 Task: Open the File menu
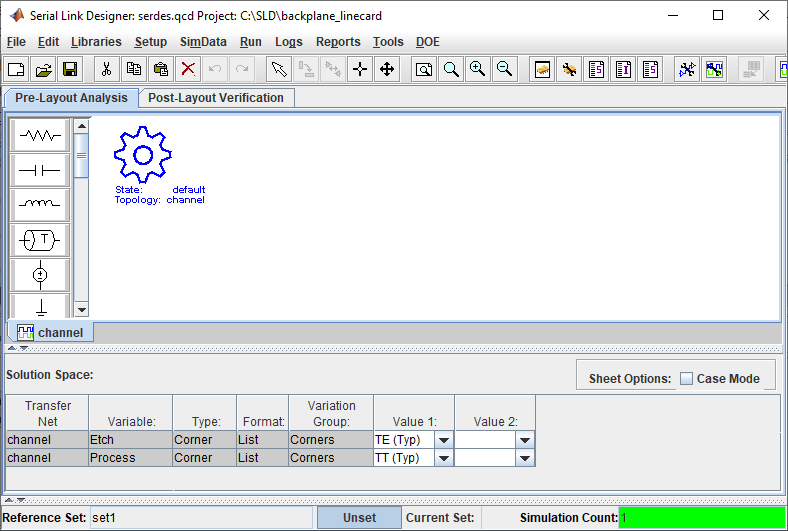(x=16, y=42)
